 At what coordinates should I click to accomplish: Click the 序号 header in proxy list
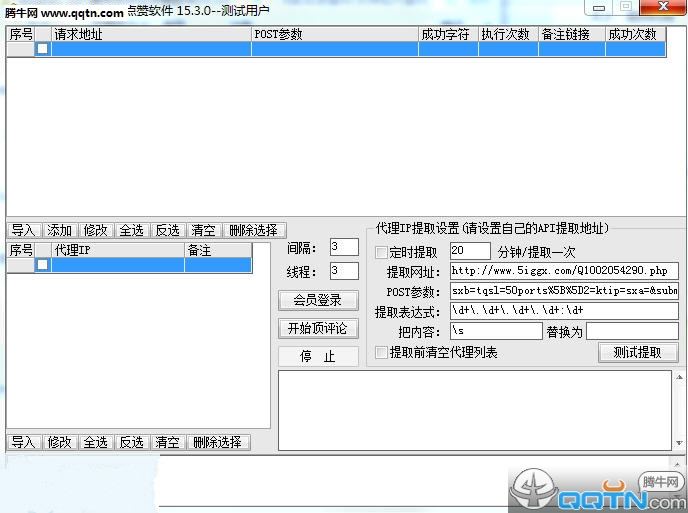pos(21,250)
